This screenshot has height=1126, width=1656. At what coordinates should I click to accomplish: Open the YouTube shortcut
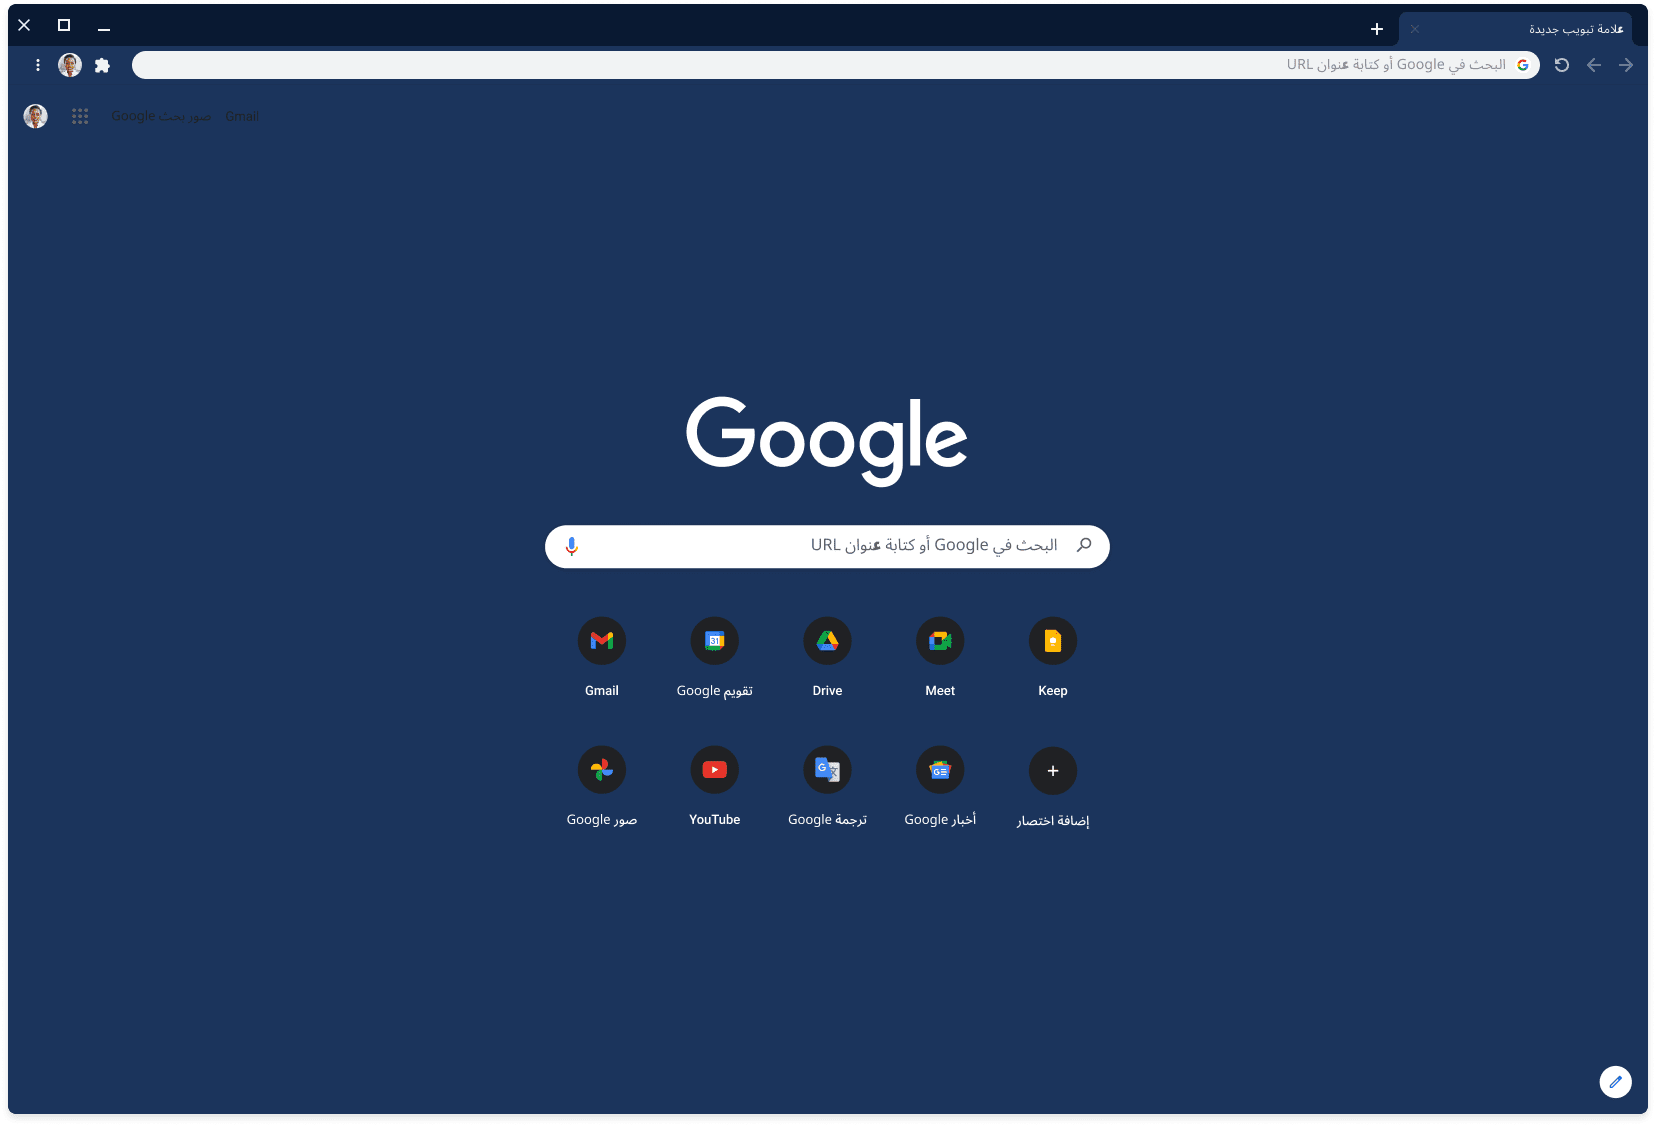coord(714,770)
